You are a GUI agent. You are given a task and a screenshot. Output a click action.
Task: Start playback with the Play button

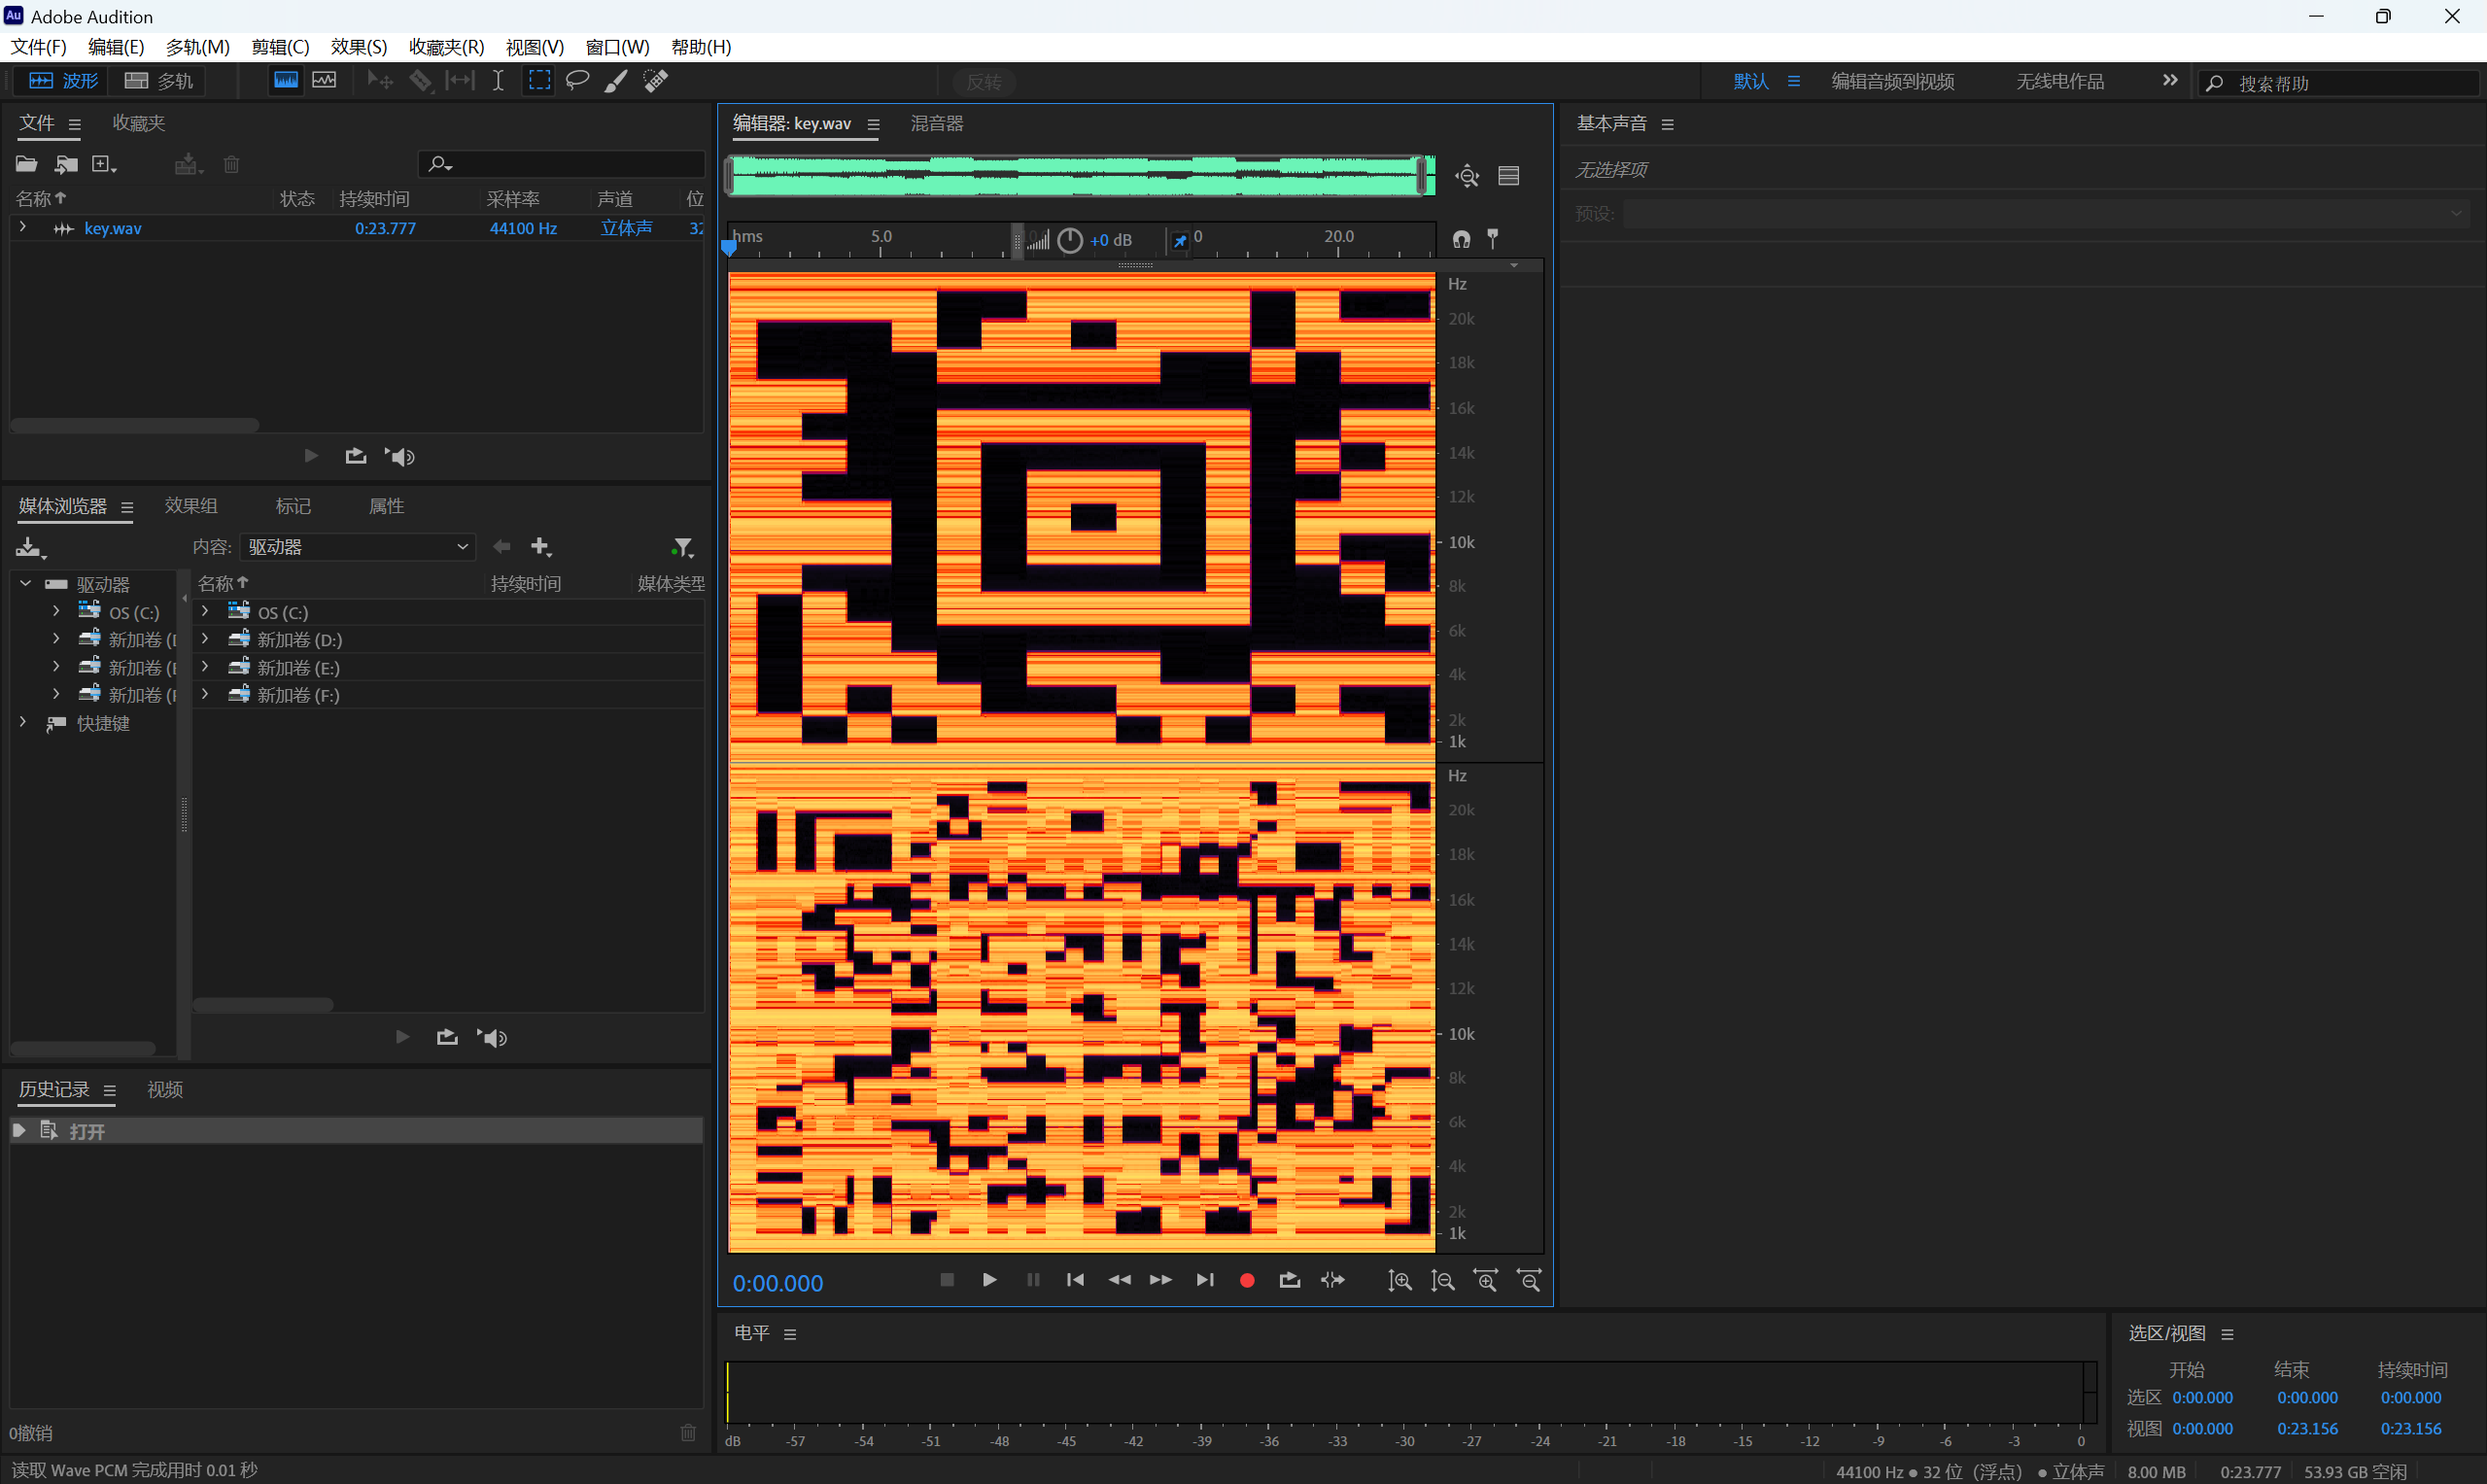click(x=989, y=1280)
